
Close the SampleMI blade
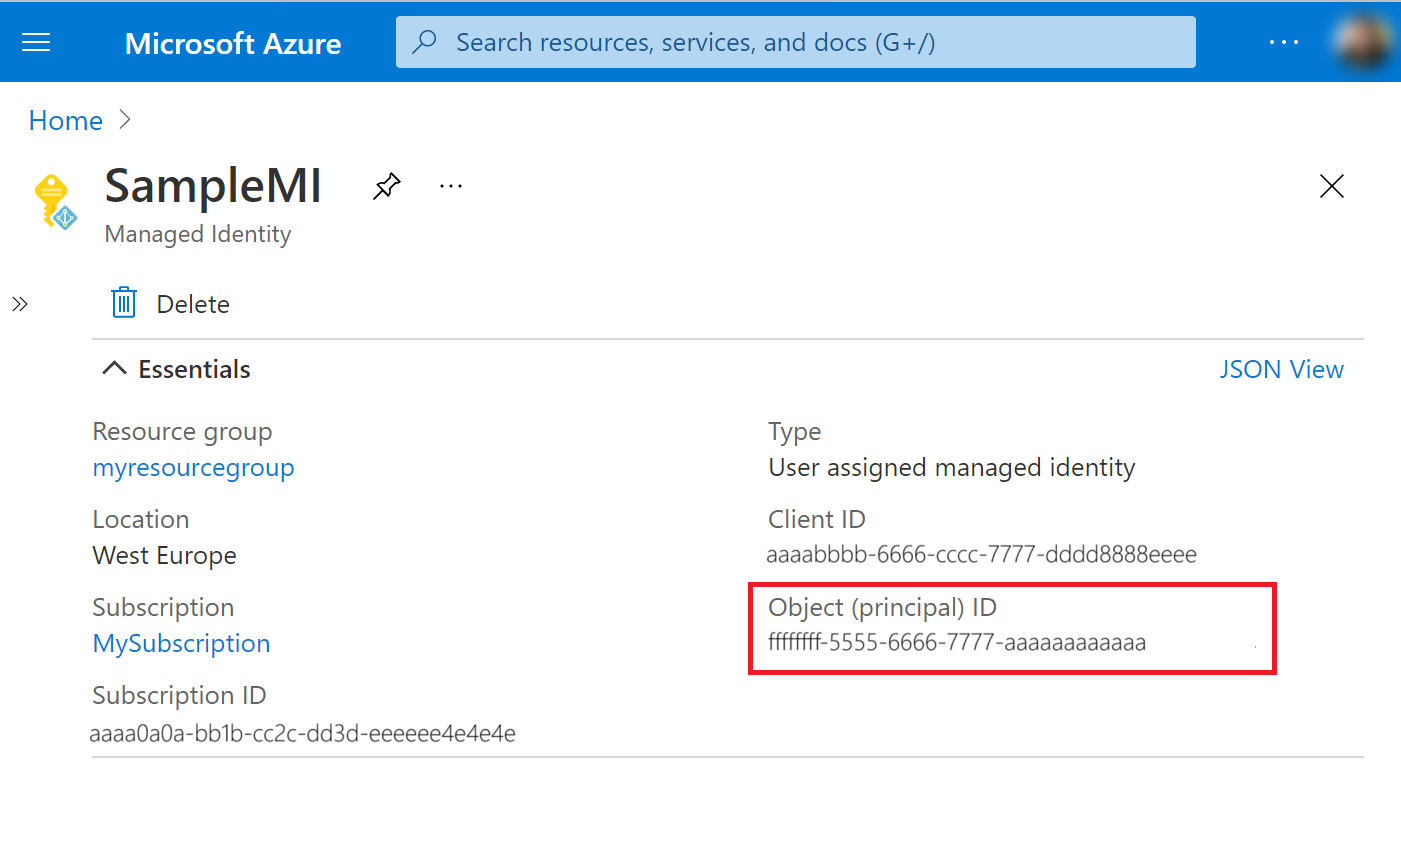(x=1331, y=186)
